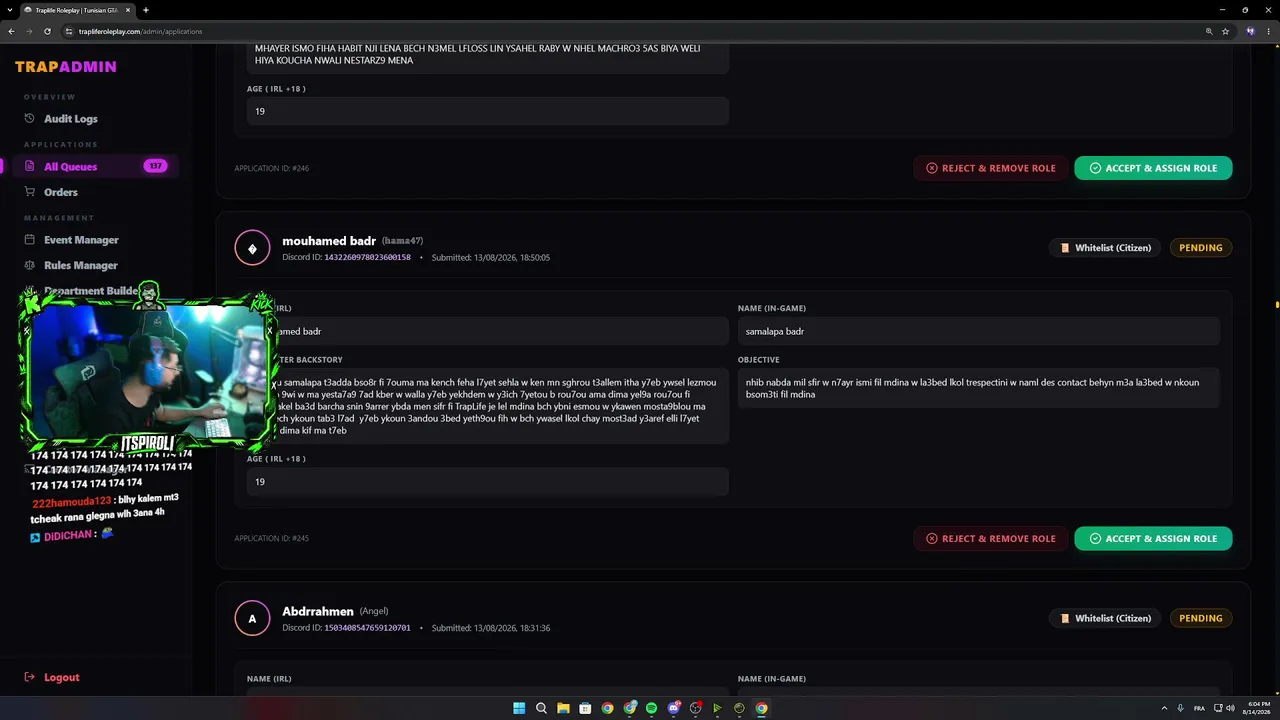Click mouhamed badr's PENDING status badge
This screenshot has width=1280, height=720.
click(1201, 248)
